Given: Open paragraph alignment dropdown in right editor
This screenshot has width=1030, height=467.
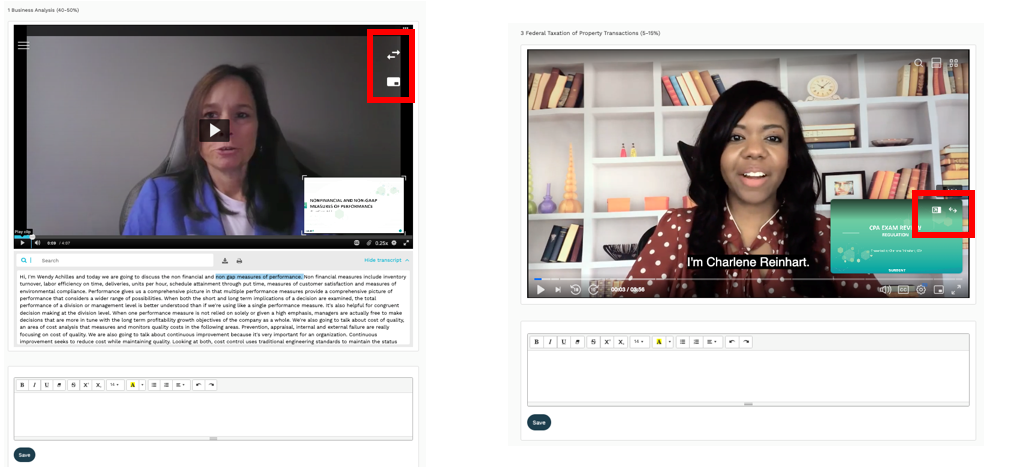Looking at the screenshot, I should (x=713, y=342).
